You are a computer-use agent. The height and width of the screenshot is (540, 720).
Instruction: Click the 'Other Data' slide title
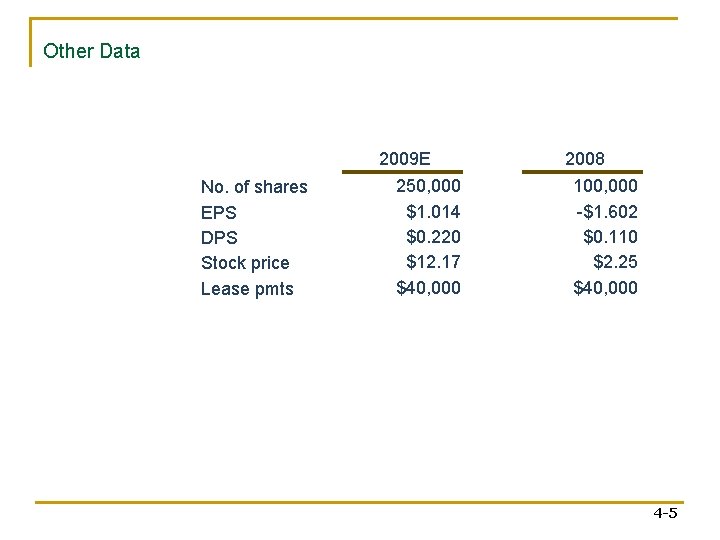point(92,51)
